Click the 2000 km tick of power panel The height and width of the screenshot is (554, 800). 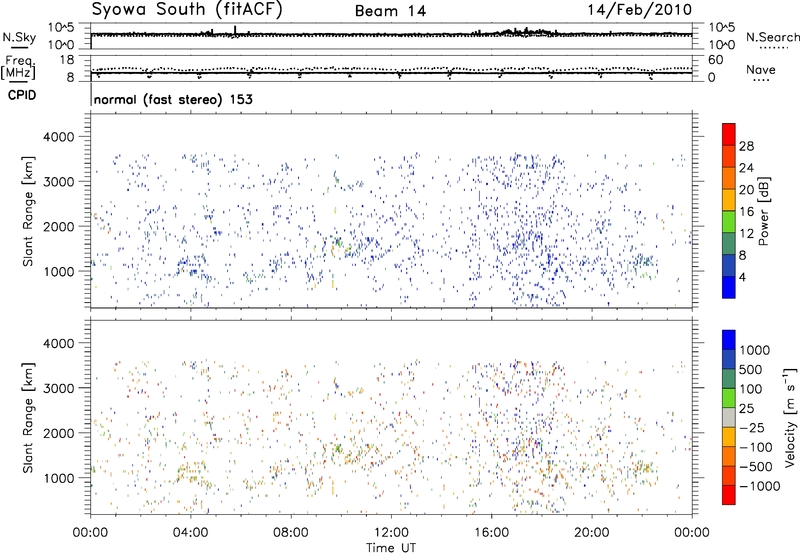pos(59,226)
